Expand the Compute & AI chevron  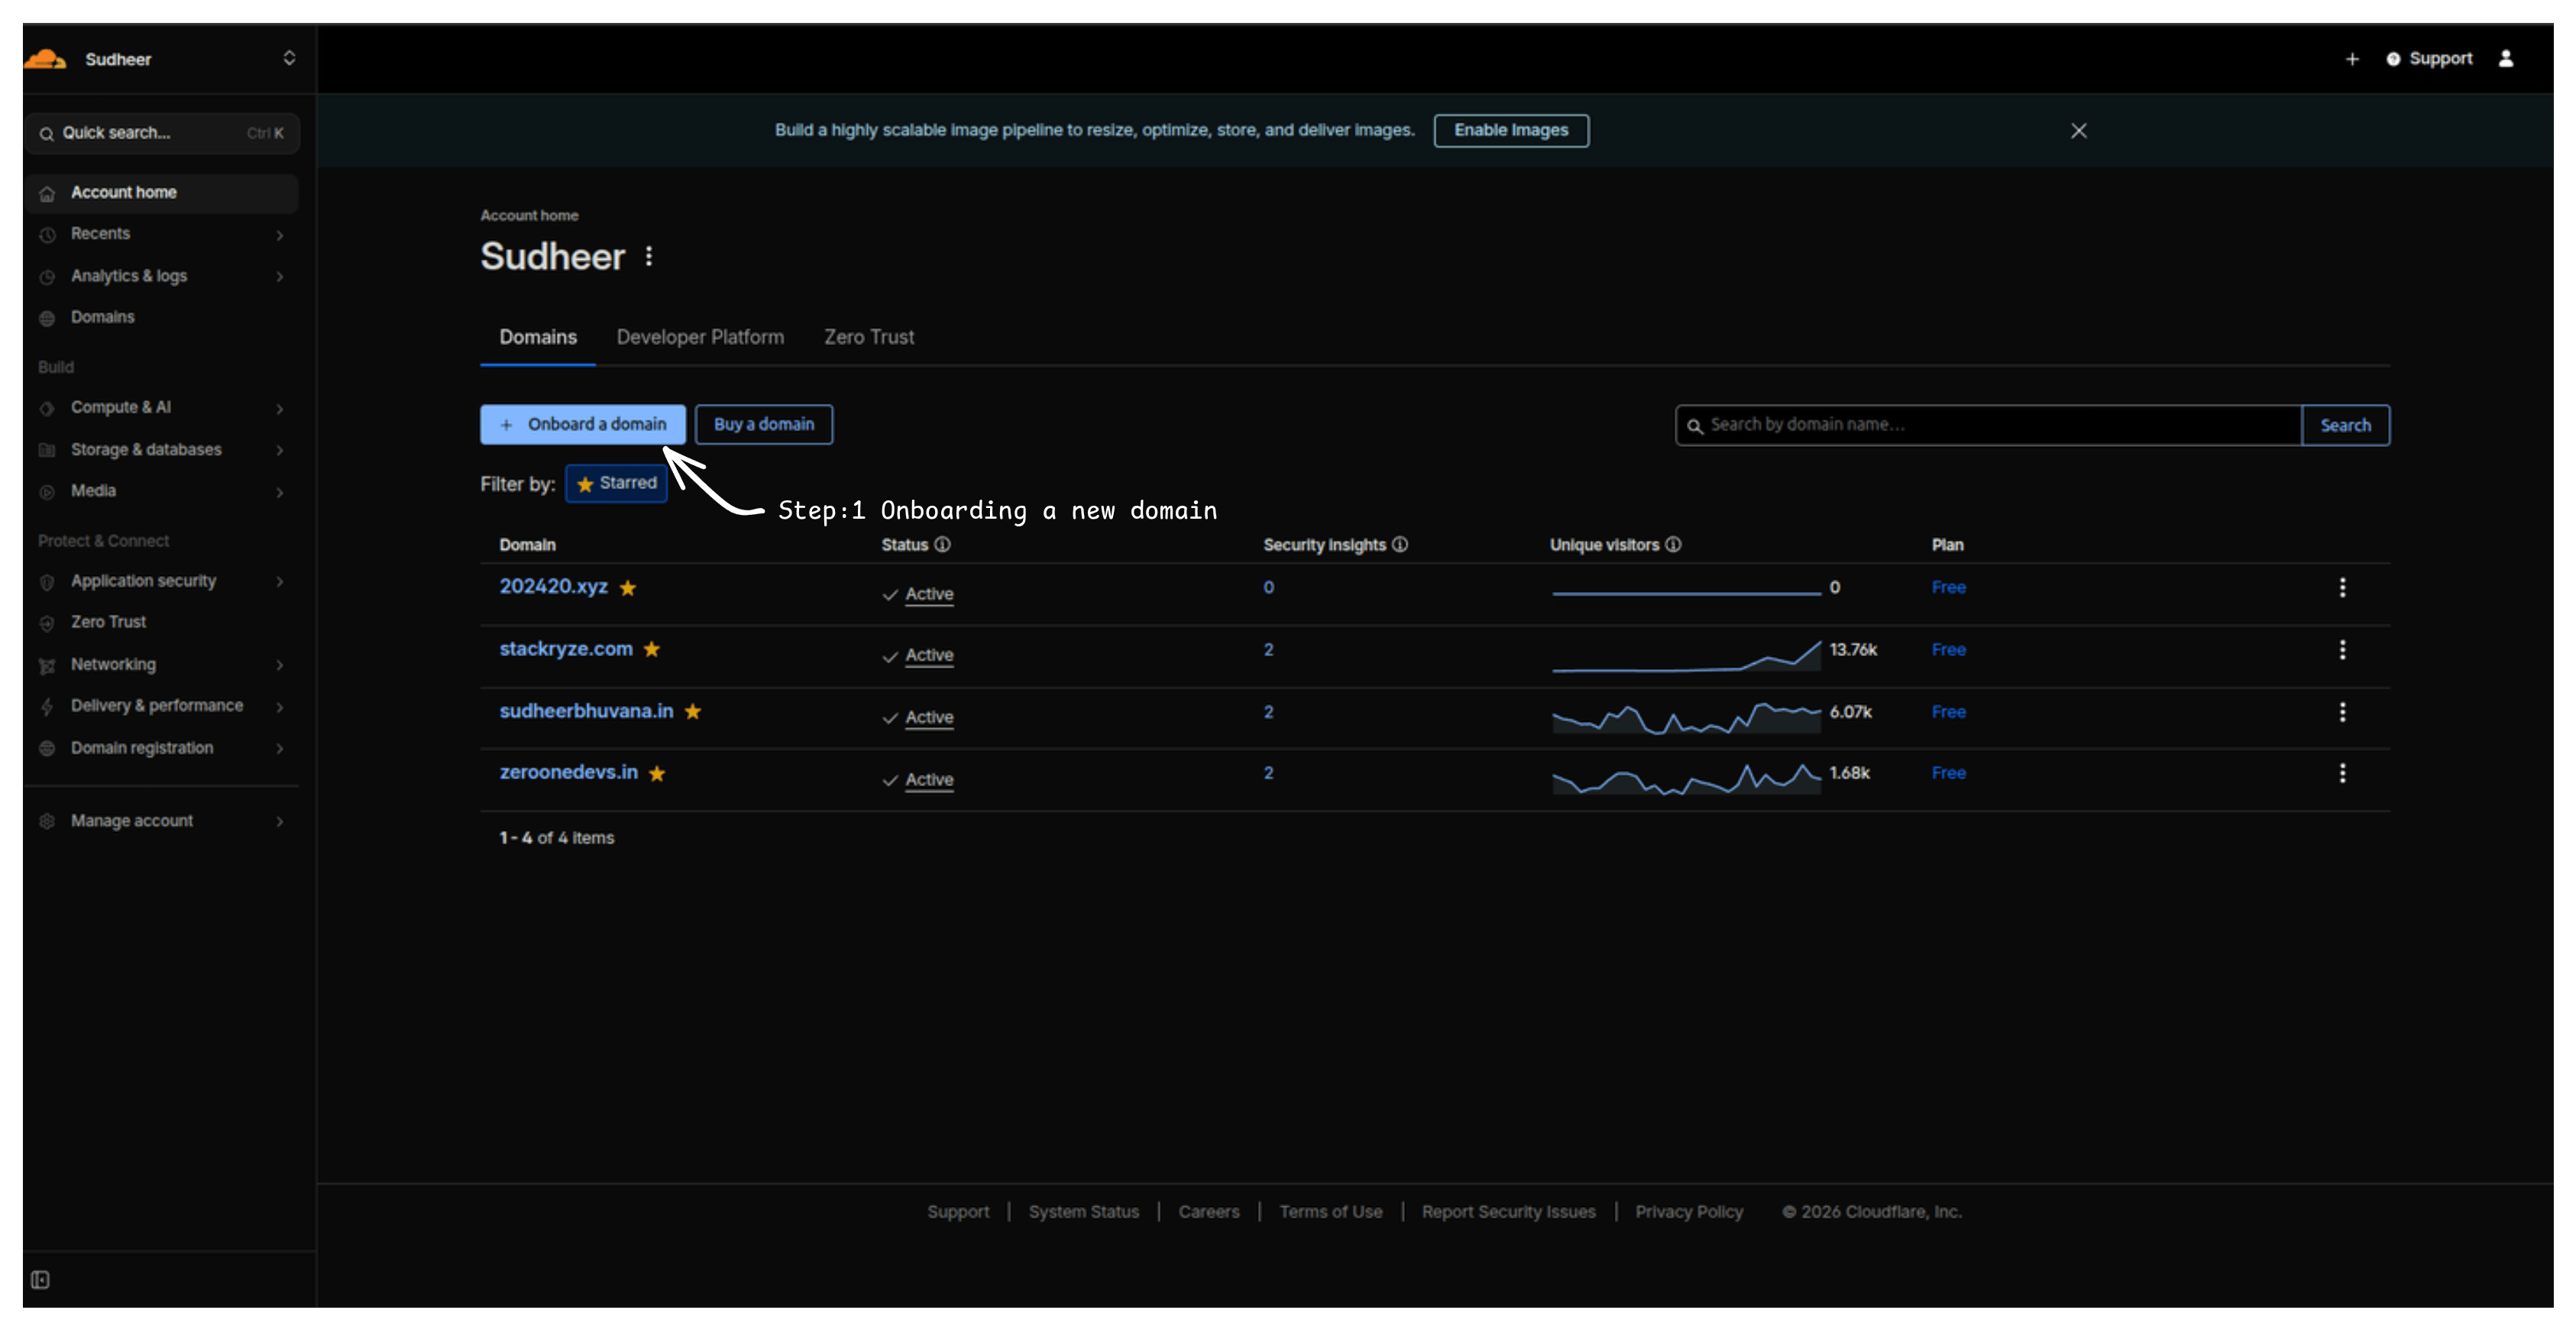click(x=280, y=409)
